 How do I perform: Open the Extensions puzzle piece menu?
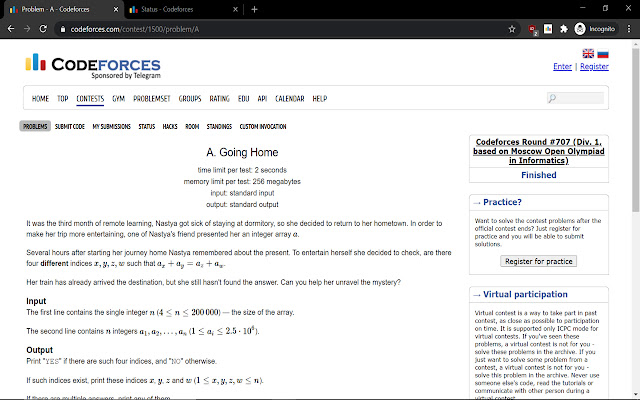tap(564, 29)
